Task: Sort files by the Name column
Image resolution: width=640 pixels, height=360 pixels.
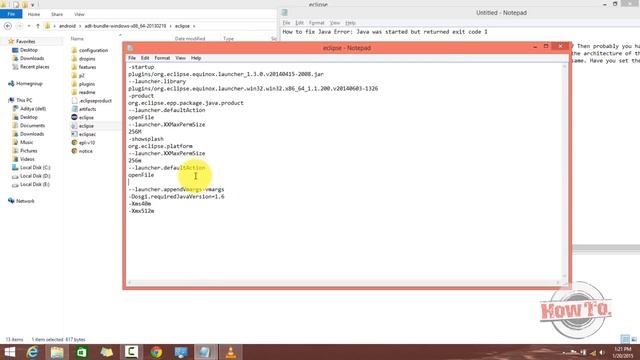Action: click(77, 39)
